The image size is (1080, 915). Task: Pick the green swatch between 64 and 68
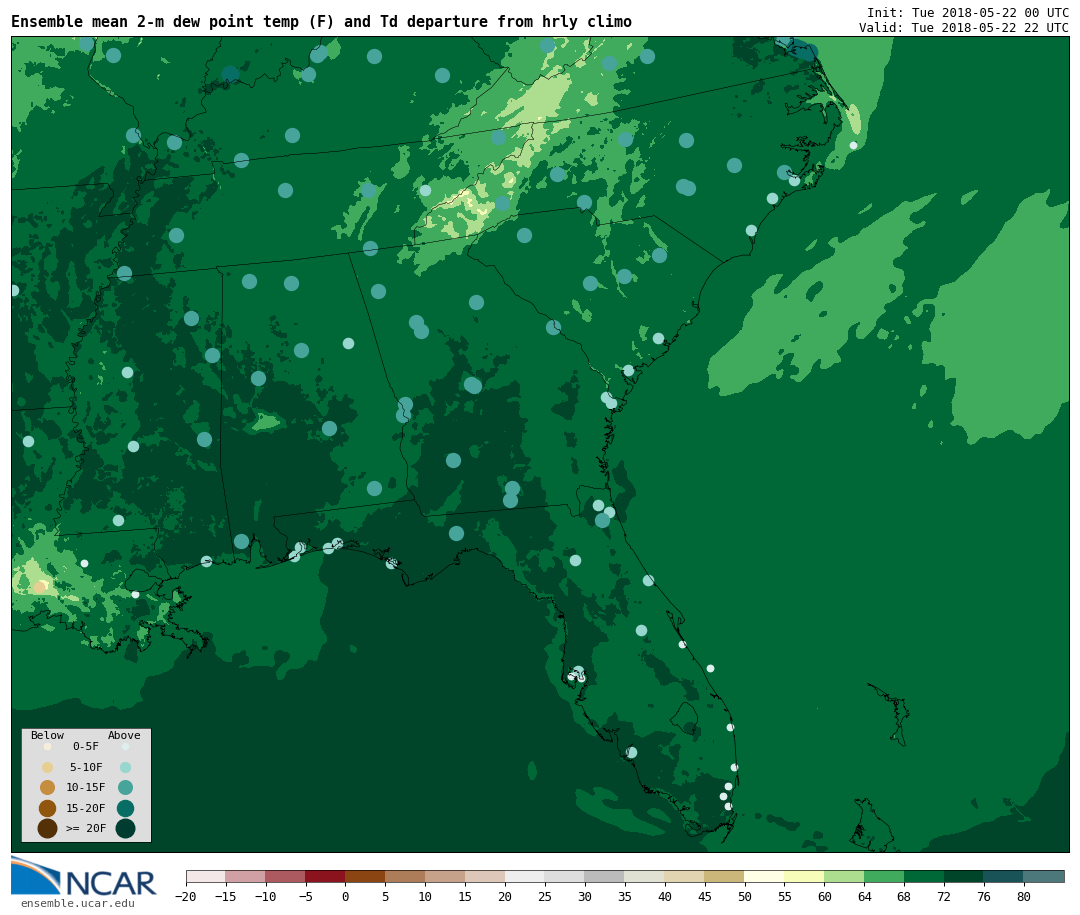pyautogui.click(x=884, y=876)
